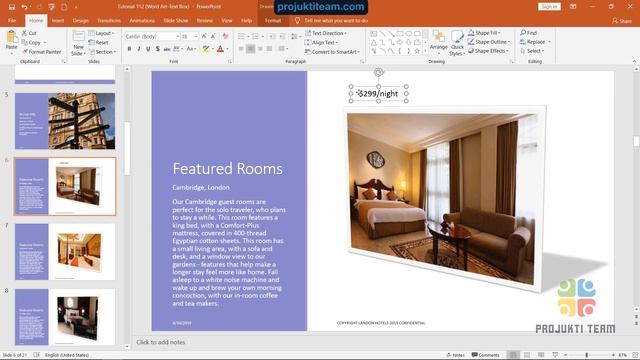Cut the selection with scissors icon

click(x=29, y=33)
